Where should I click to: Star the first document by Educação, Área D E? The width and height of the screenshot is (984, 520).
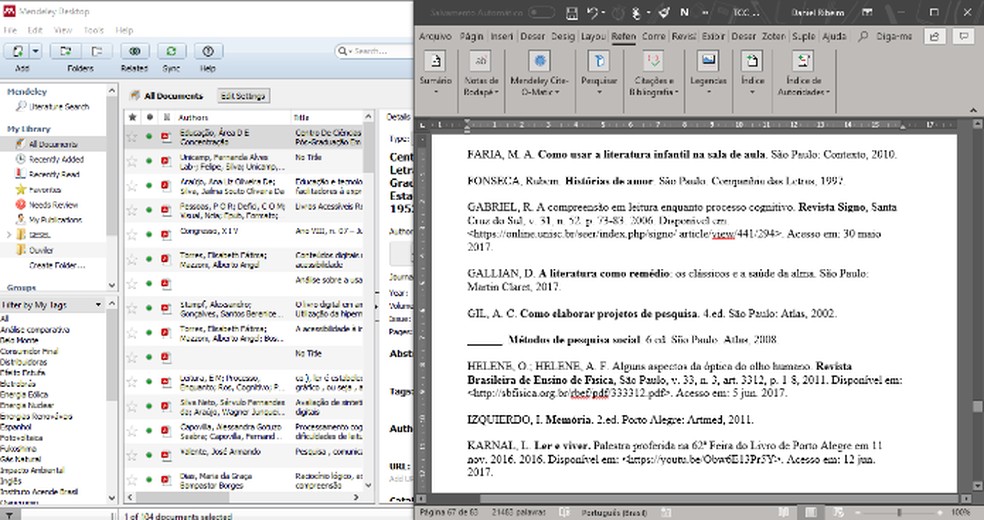tap(131, 137)
